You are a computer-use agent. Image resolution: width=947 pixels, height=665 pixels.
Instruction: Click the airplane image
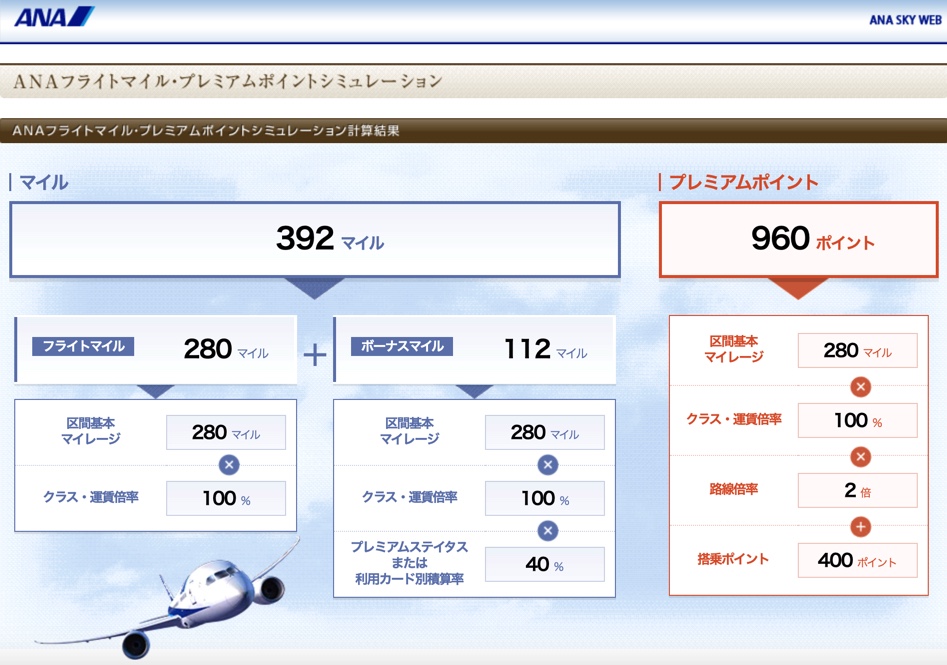[x=166, y=598]
